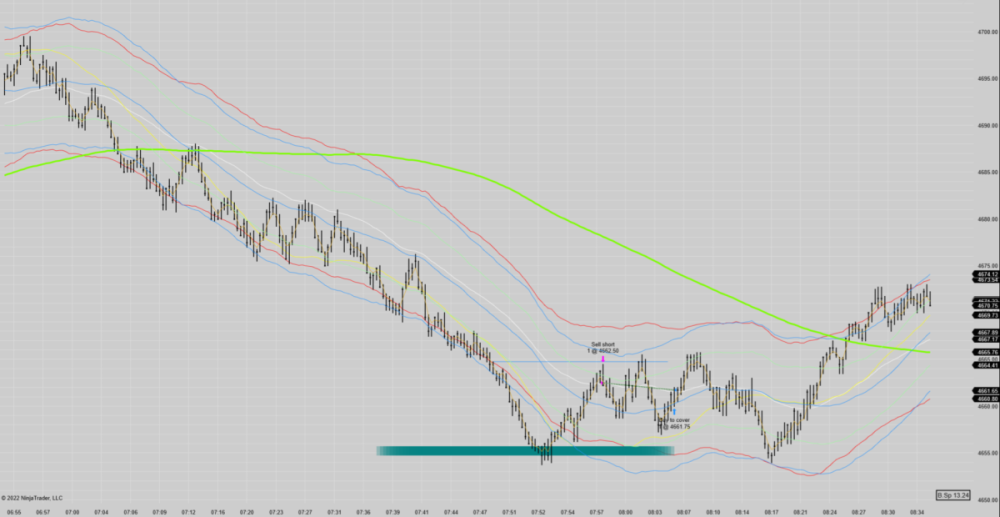Click the 4700.00 price axis label
Image resolution: width=1000 pixels, height=517 pixels.
click(x=985, y=32)
